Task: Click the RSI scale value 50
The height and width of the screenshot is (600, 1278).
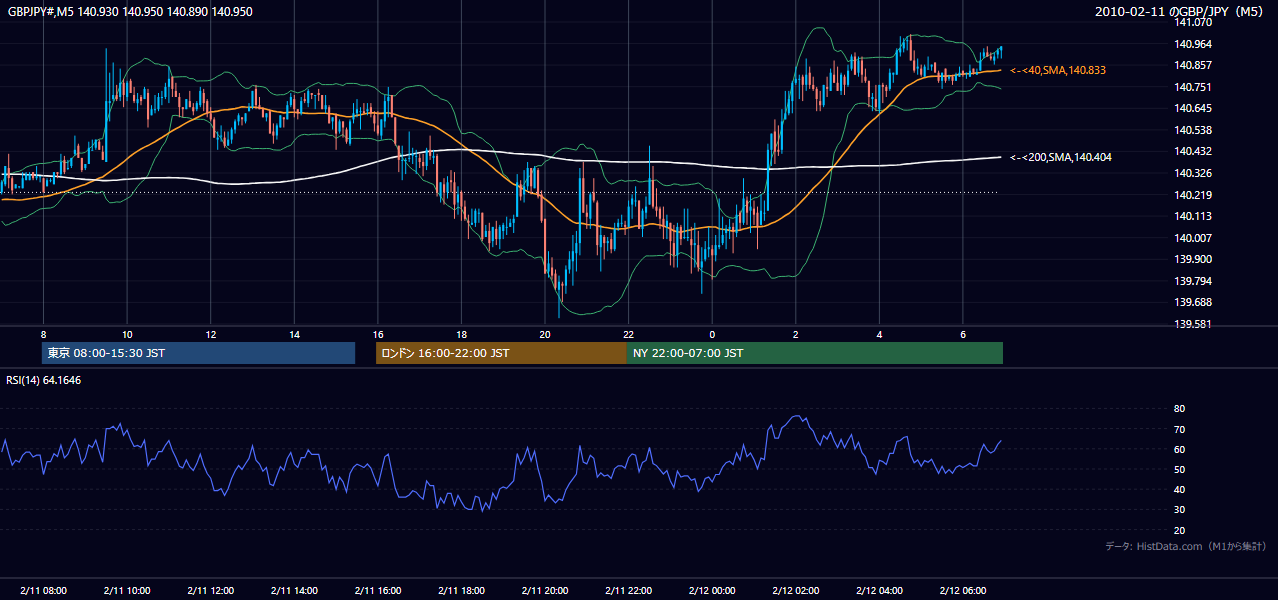Action: 1179,469
